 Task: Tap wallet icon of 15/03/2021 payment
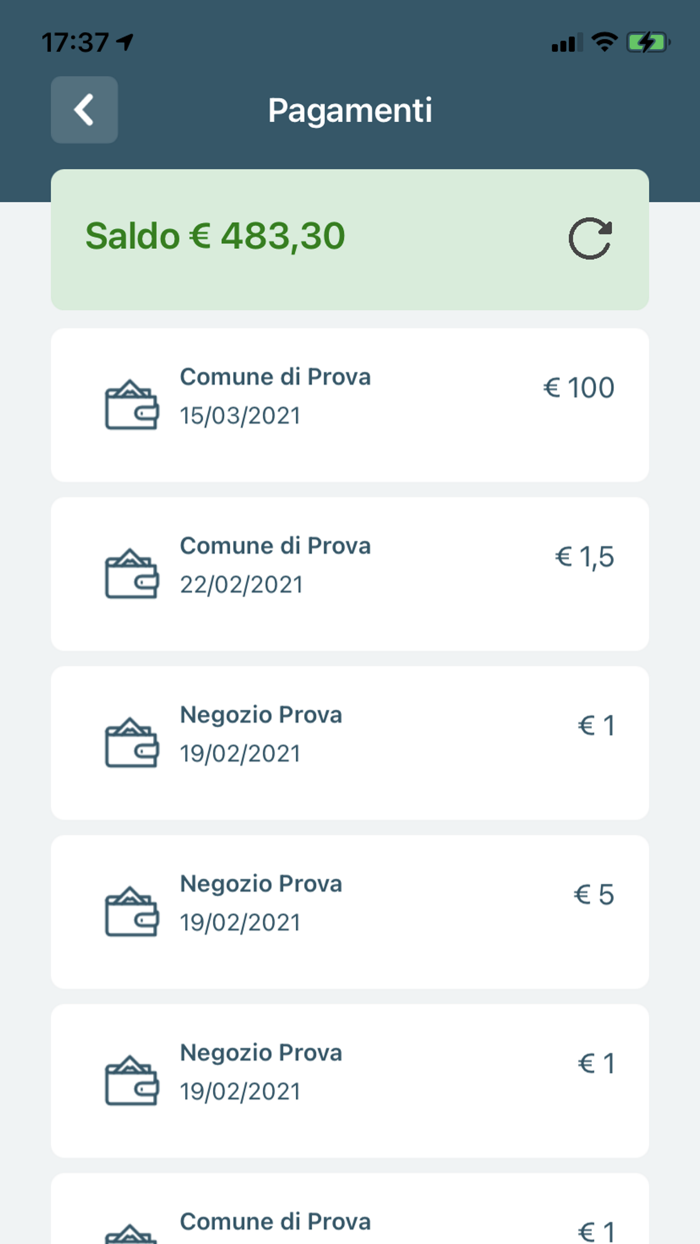coord(131,405)
